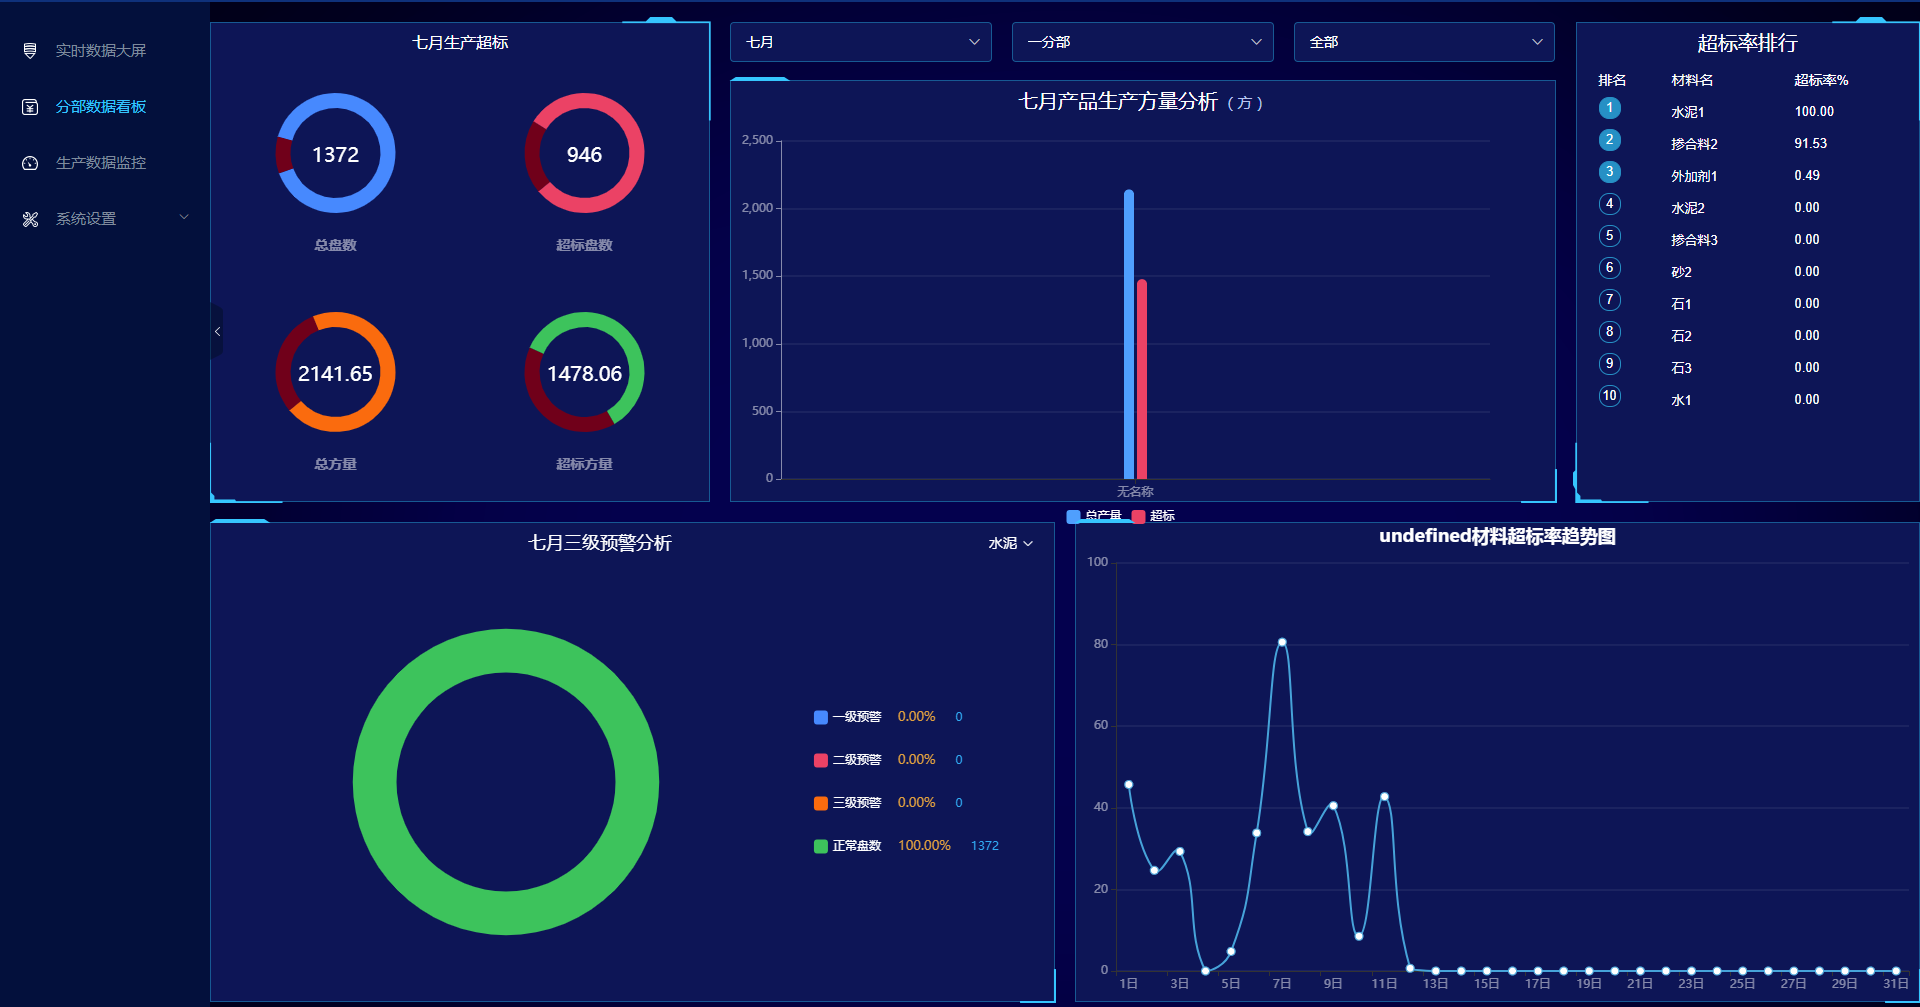1920x1007 pixels.
Task: Click the rank 1 badge for 水泥1
Action: pos(1609,108)
